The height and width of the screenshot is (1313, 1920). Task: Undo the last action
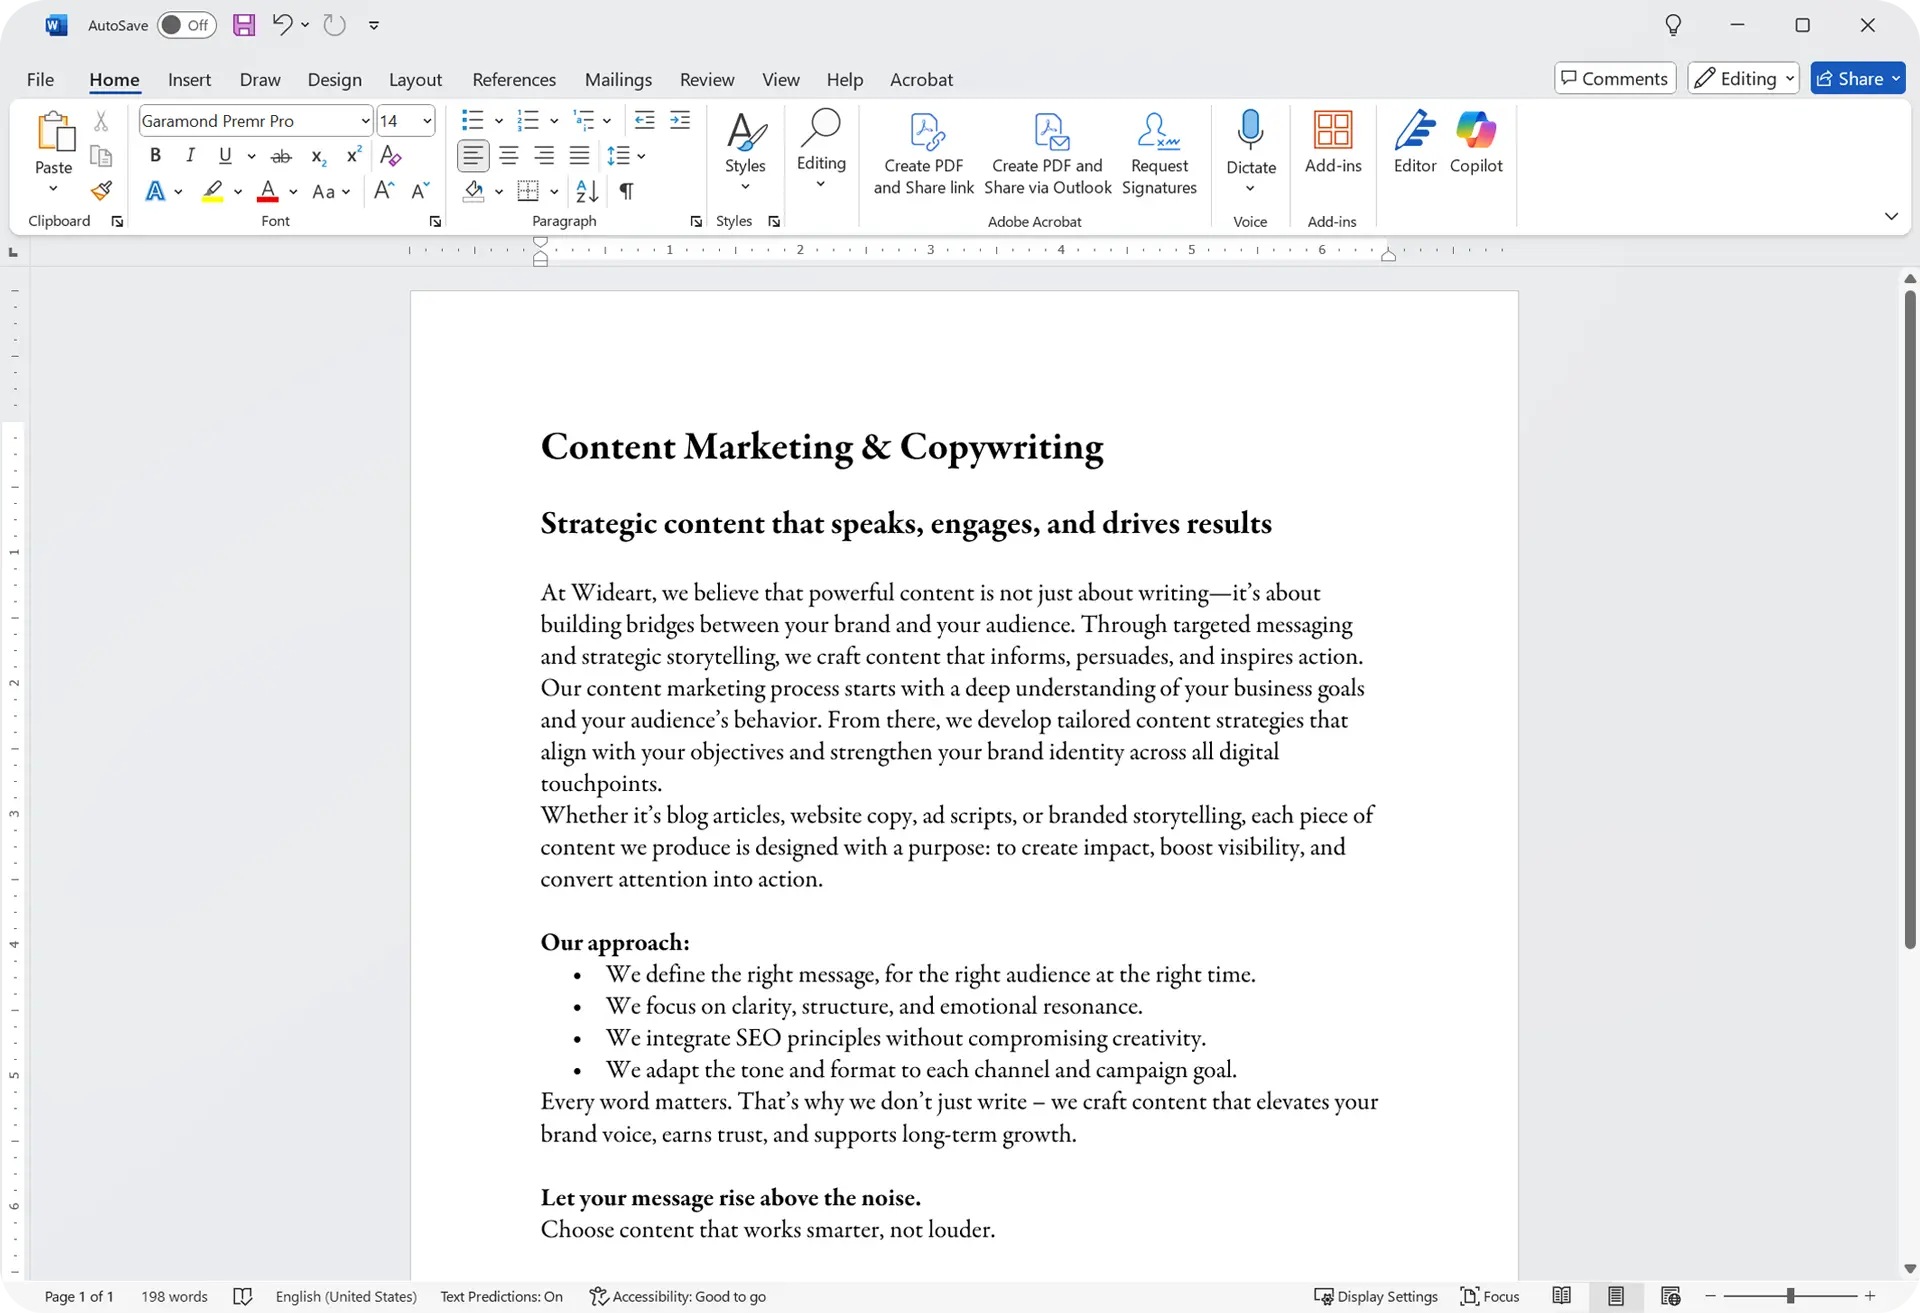282,24
